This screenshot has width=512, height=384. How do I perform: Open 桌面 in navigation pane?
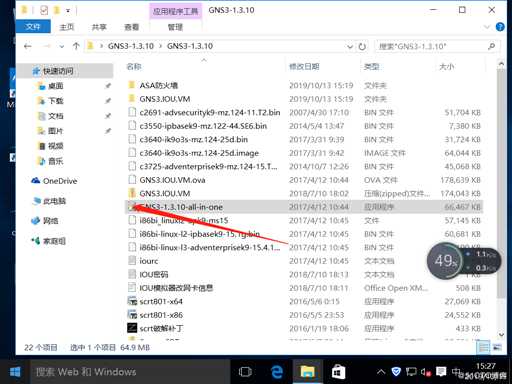tap(56, 86)
